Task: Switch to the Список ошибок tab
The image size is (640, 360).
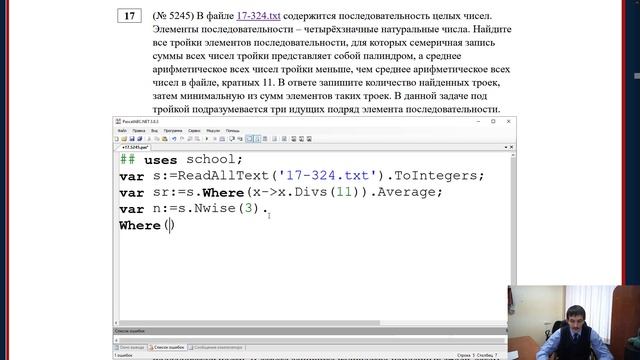Action: point(167,347)
